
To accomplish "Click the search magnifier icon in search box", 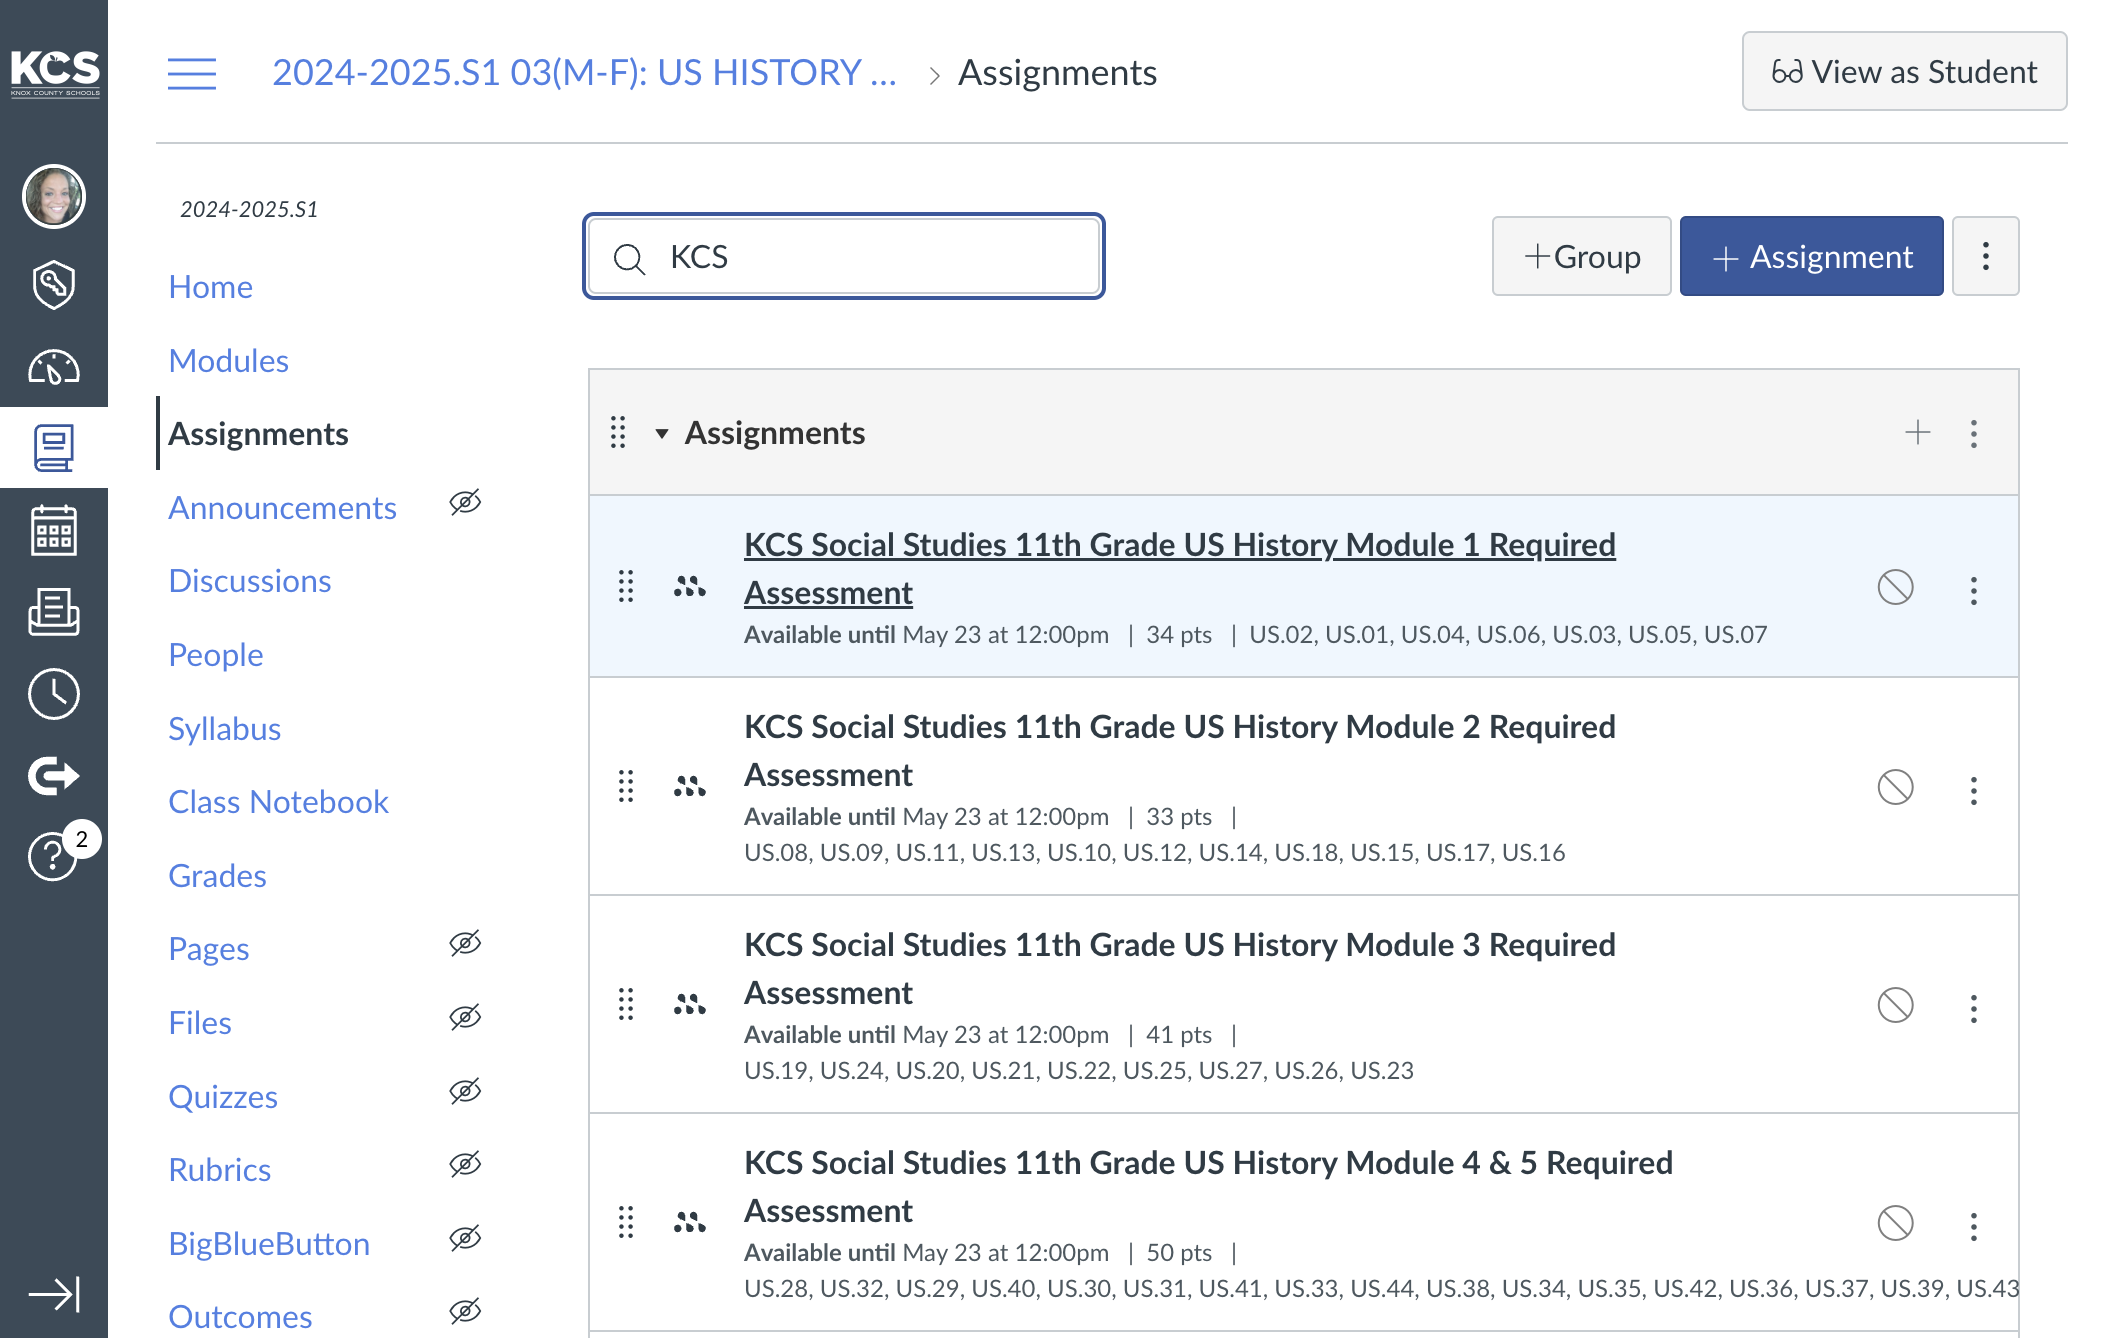I will click(x=629, y=258).
